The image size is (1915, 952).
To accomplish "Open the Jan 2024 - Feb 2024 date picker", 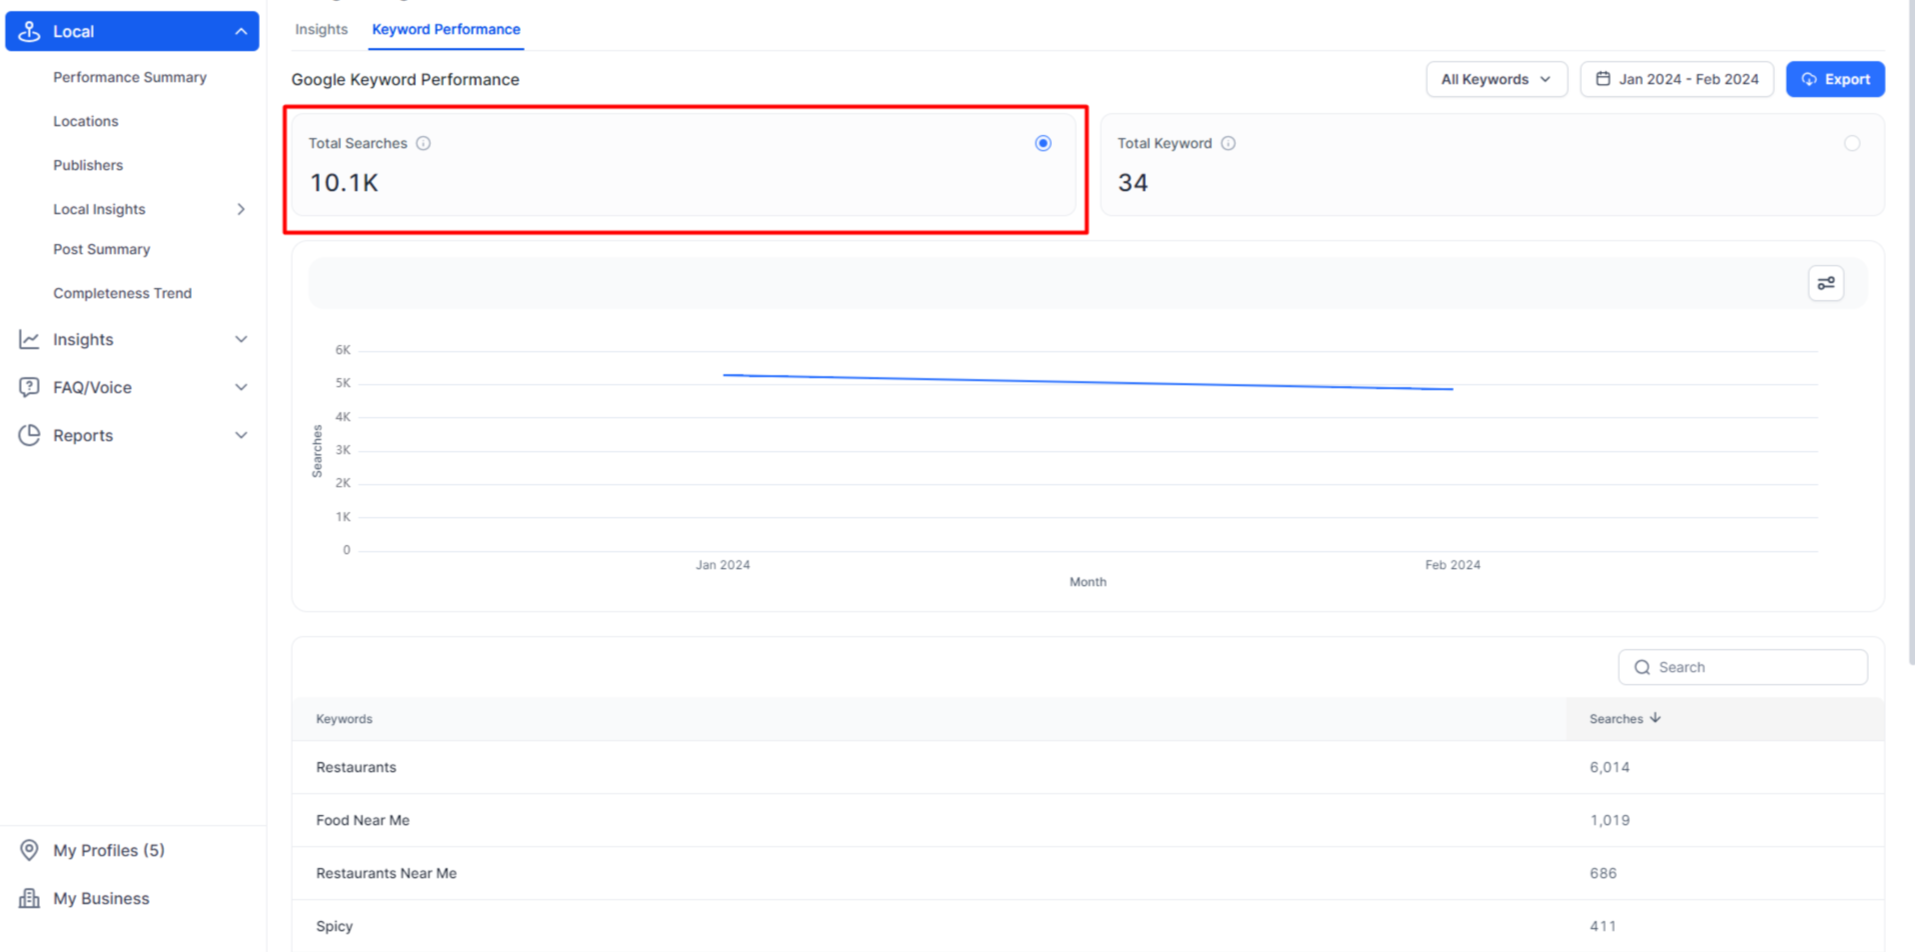I will [1677, 79].
